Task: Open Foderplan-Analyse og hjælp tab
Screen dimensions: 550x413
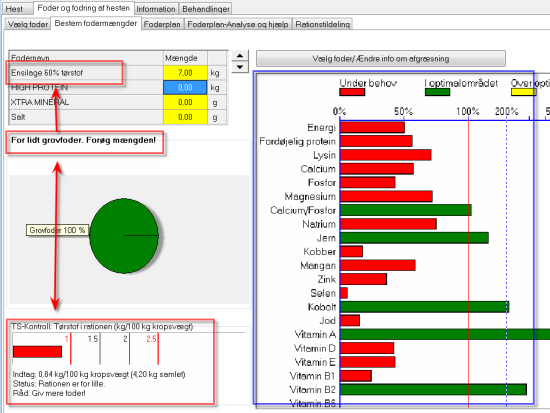Action: (238, 24)
